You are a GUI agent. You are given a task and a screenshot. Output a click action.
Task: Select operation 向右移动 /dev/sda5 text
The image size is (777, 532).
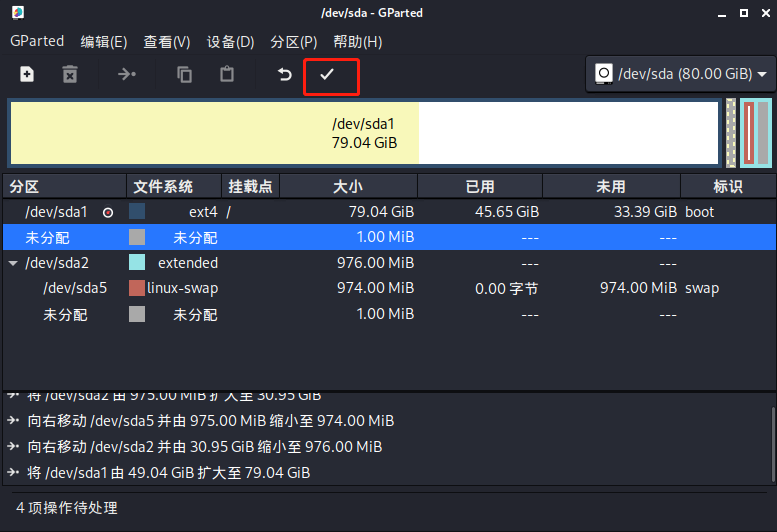click(x=211, y=421)
